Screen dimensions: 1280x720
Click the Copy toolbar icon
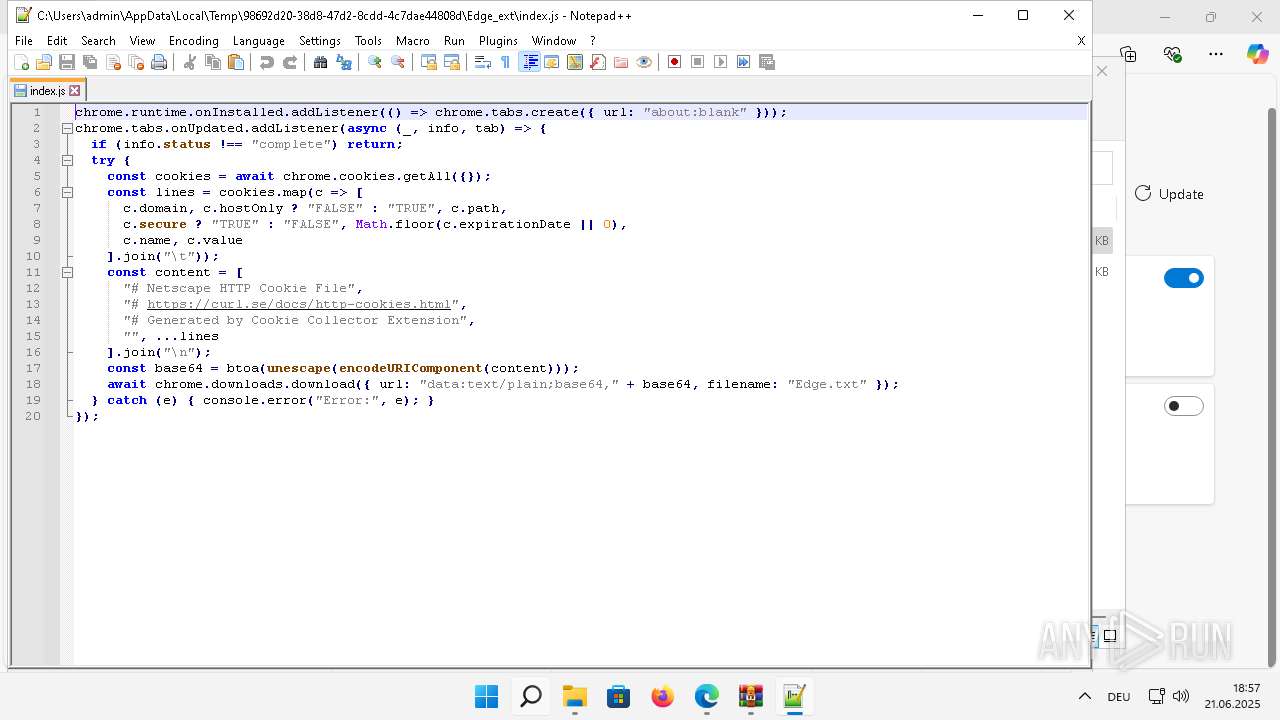[213, 62]
